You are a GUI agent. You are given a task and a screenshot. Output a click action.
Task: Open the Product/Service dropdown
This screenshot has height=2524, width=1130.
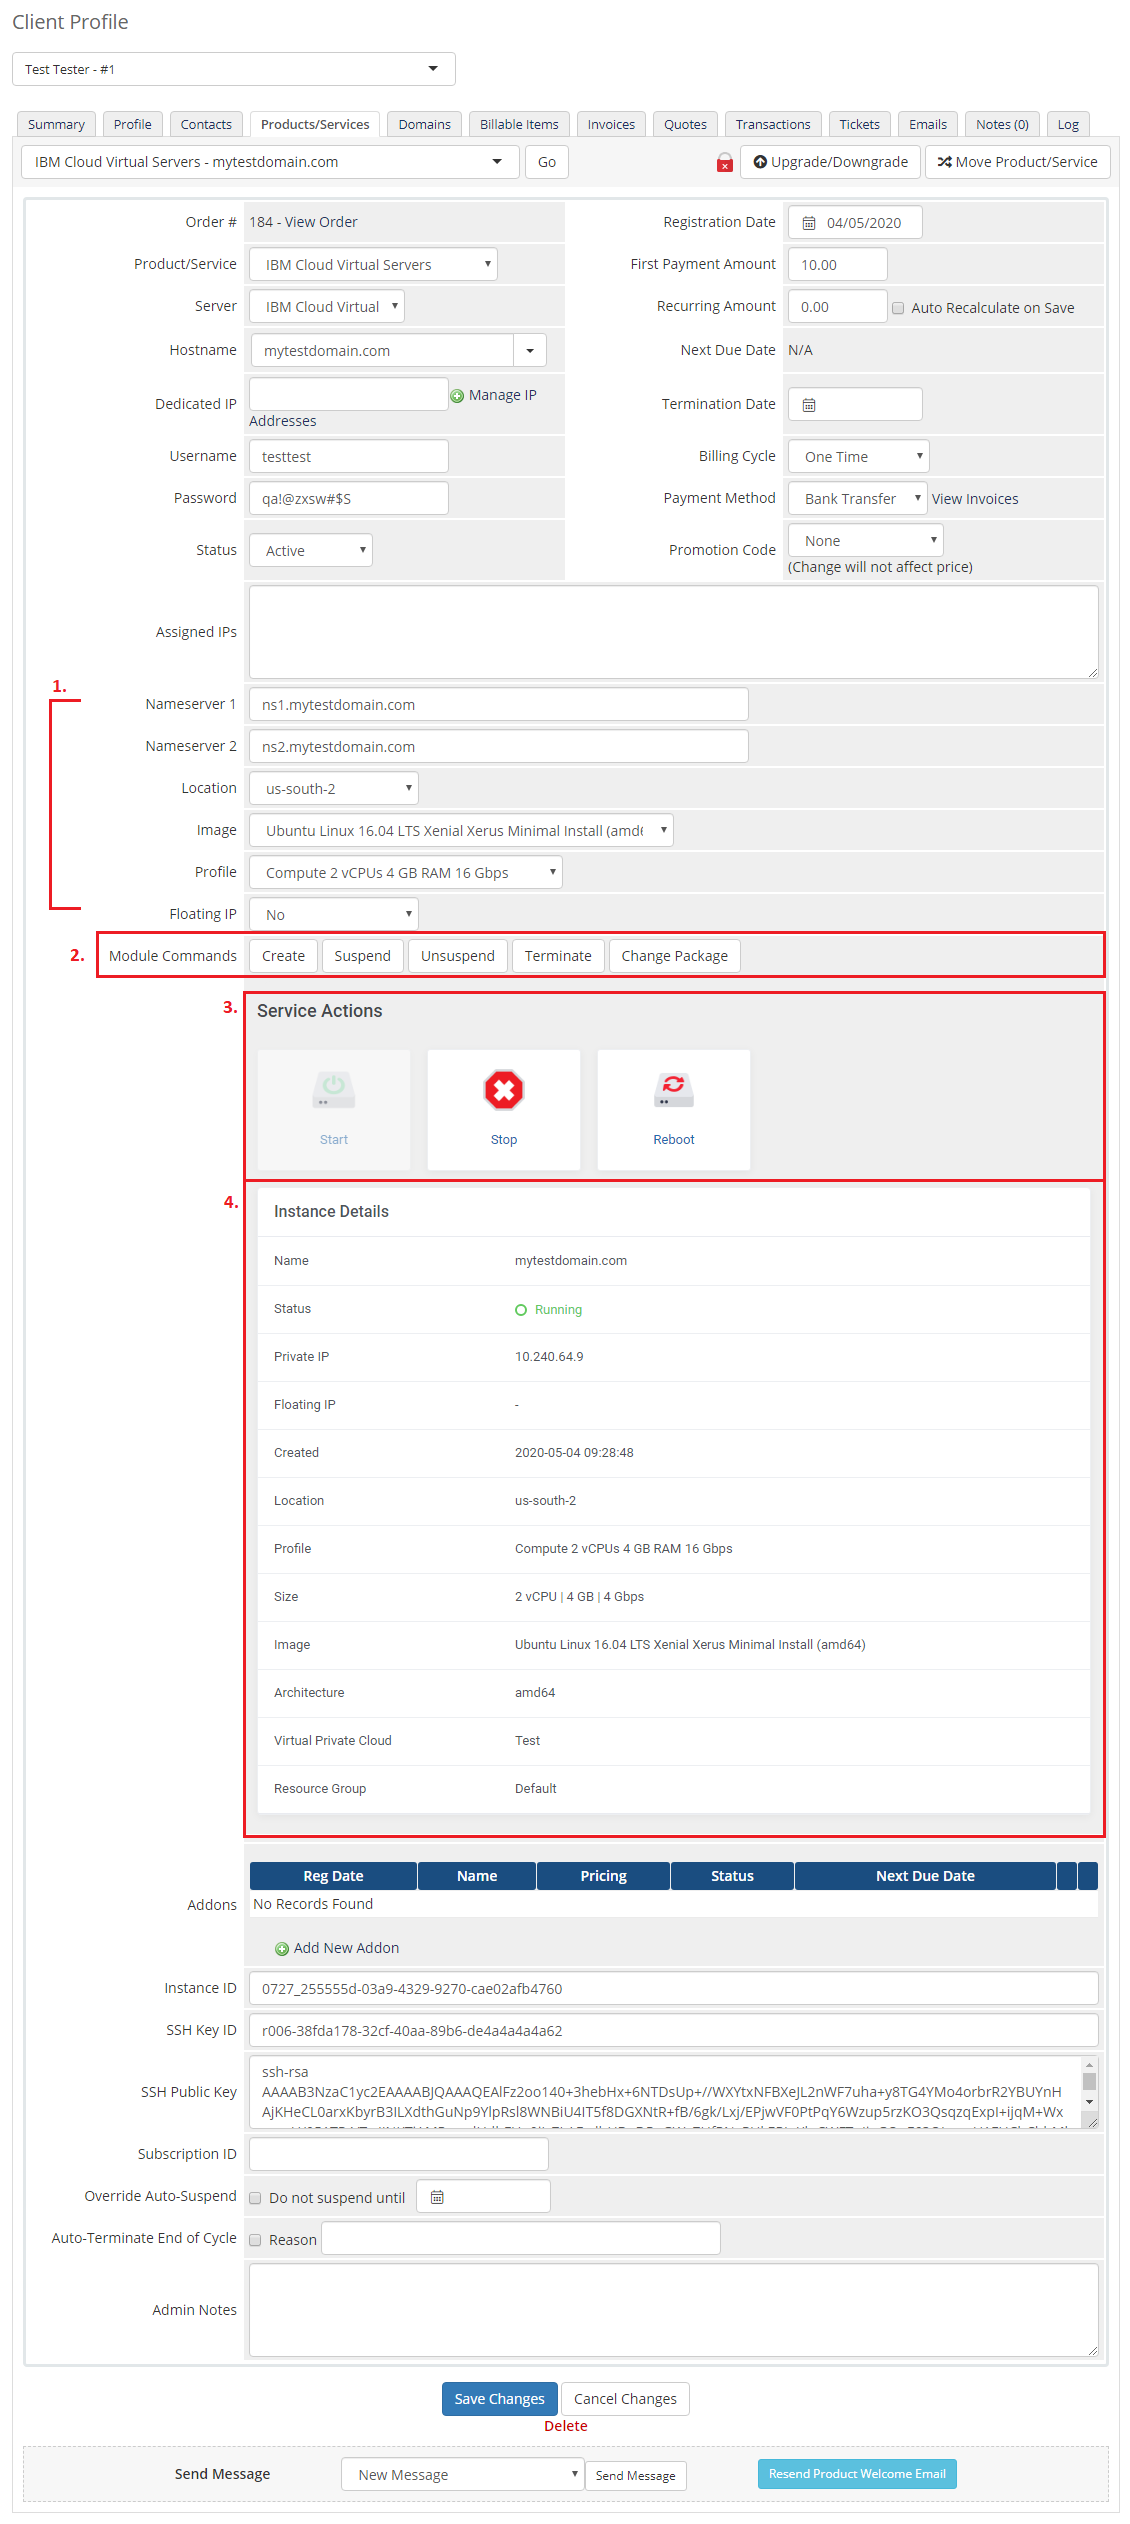click(x=373, y=264)
